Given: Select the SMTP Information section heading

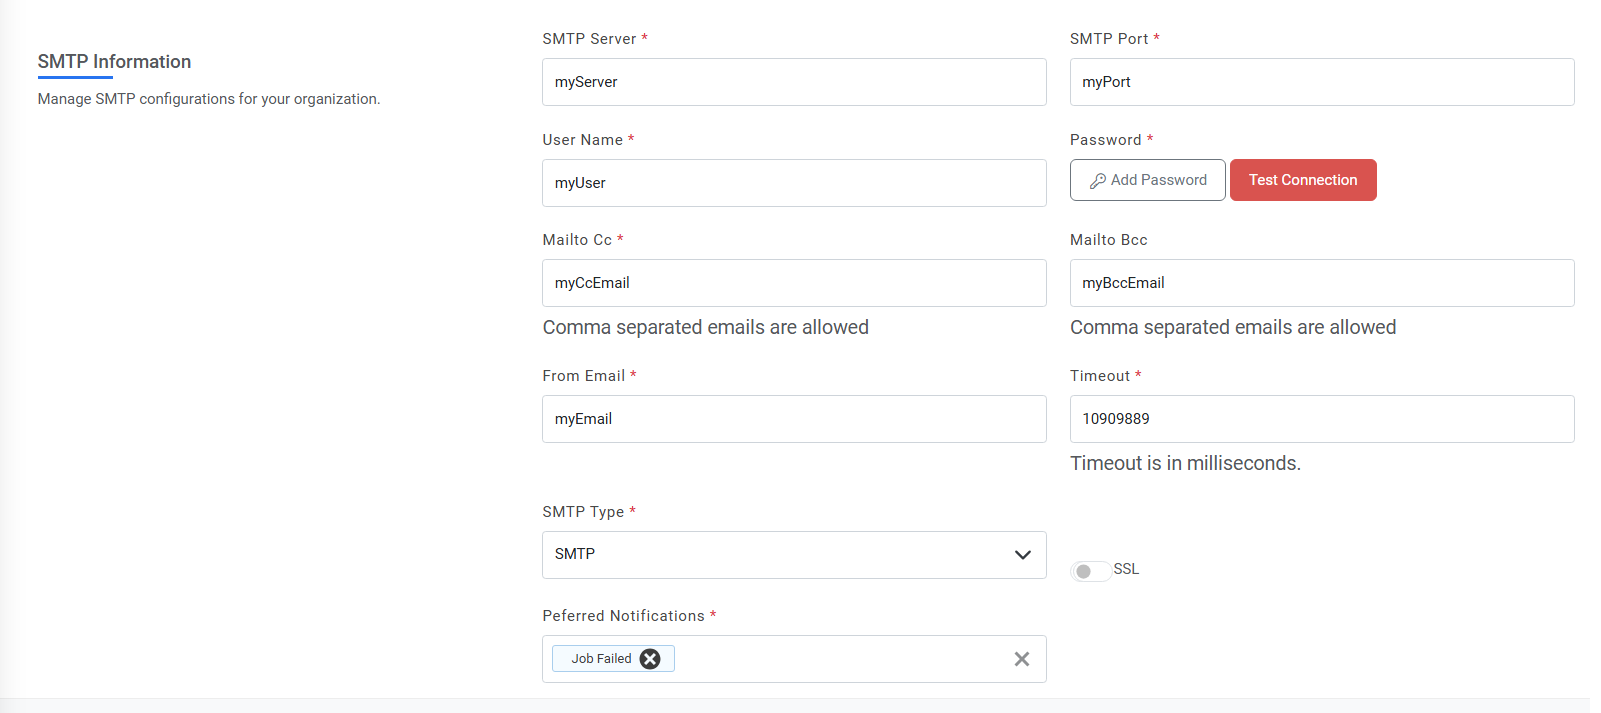Looking at the screenshot, I should pyautogui.click(x=113, y=61).
